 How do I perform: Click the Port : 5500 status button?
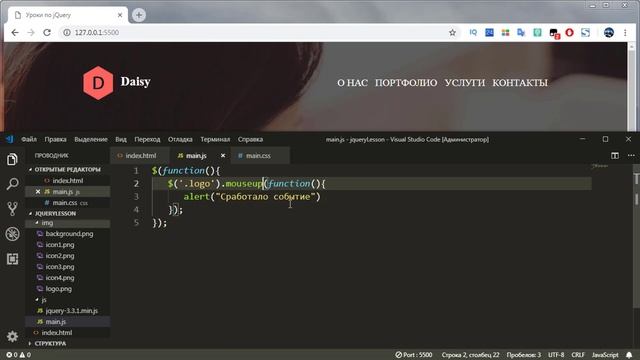[x=414, y=355]
